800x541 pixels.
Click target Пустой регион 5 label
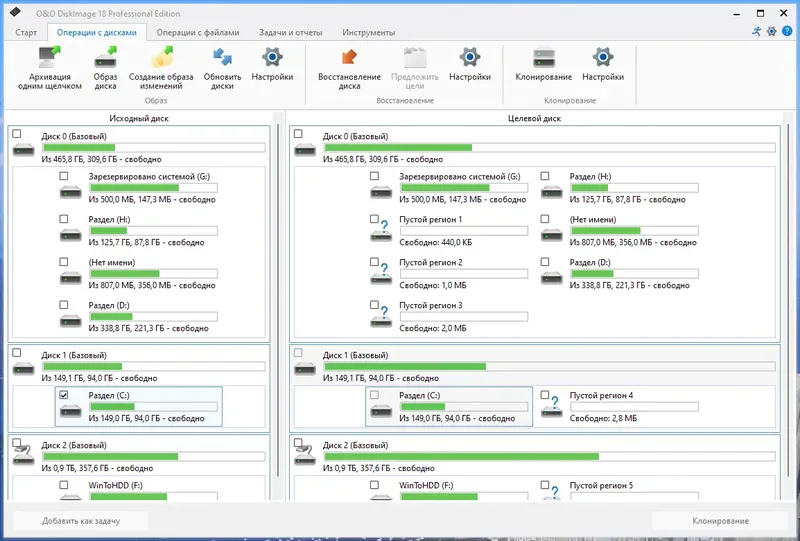coord(601,485)
